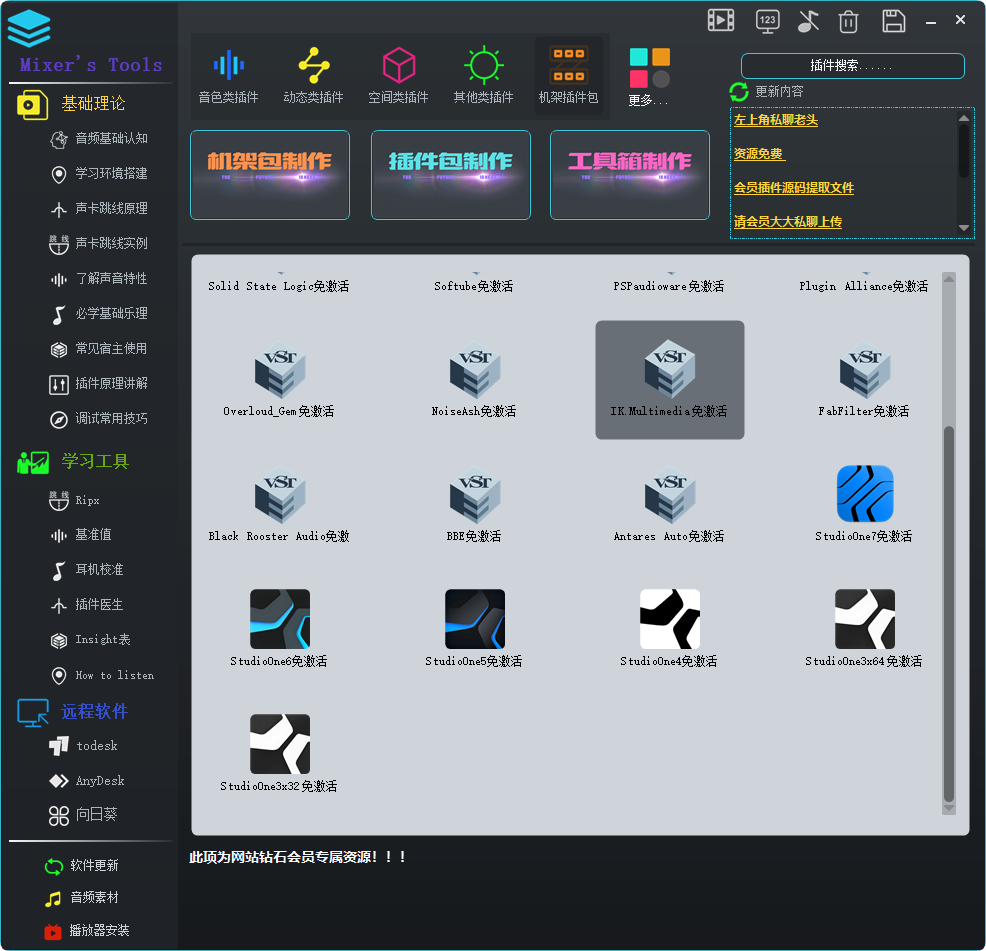Focus the 插件搜索 search field

(x=853, y=65)
